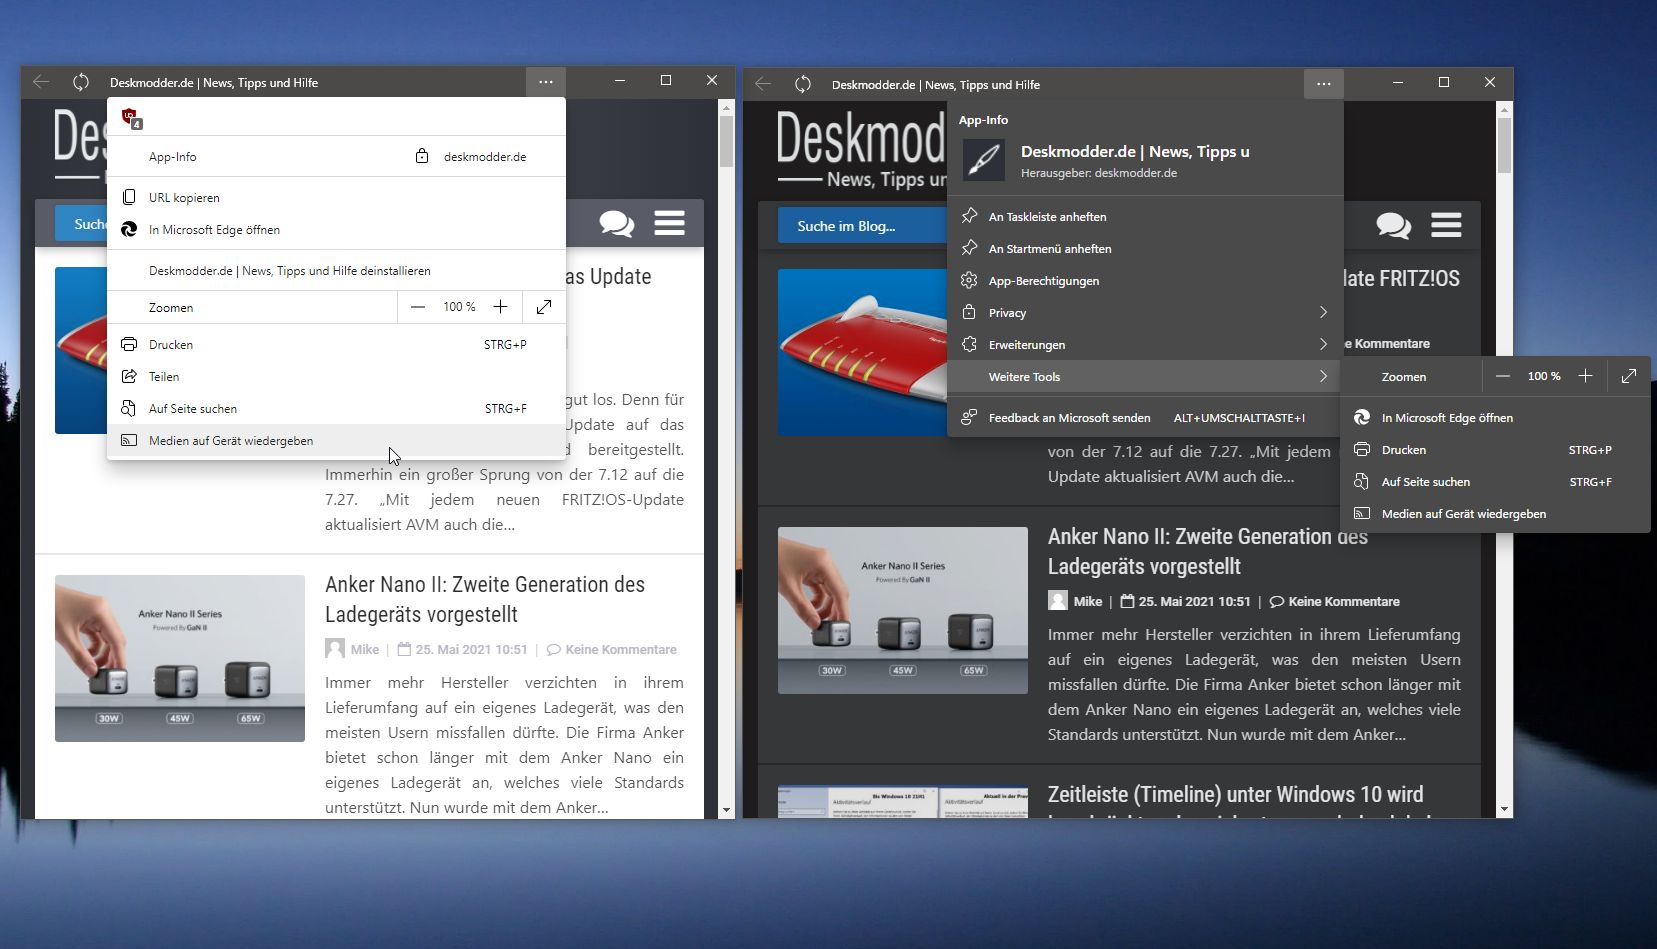Decrease zoom with minus in right submenu
This screenshot has width=1657, height=949.
click(x=1502, y=376)
